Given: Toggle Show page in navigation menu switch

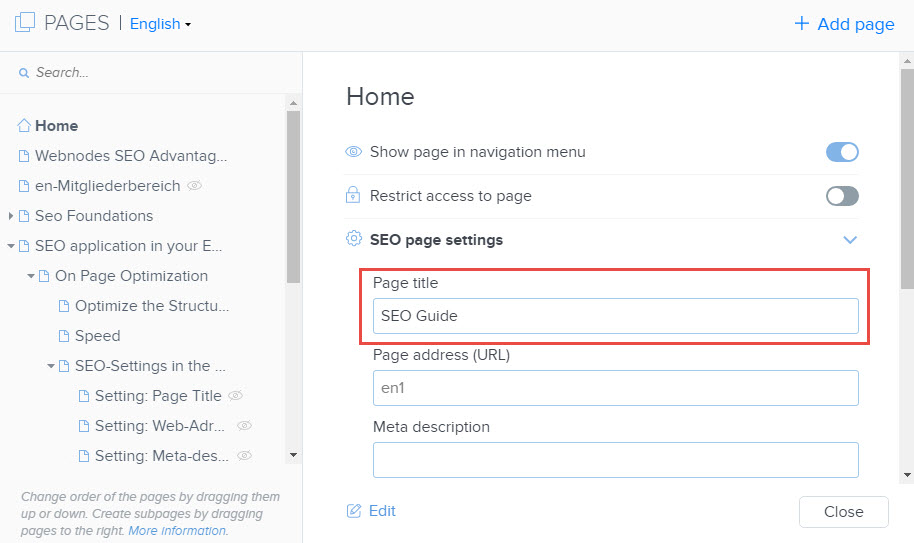Looking at the screenshot, I should pos(842,152).
